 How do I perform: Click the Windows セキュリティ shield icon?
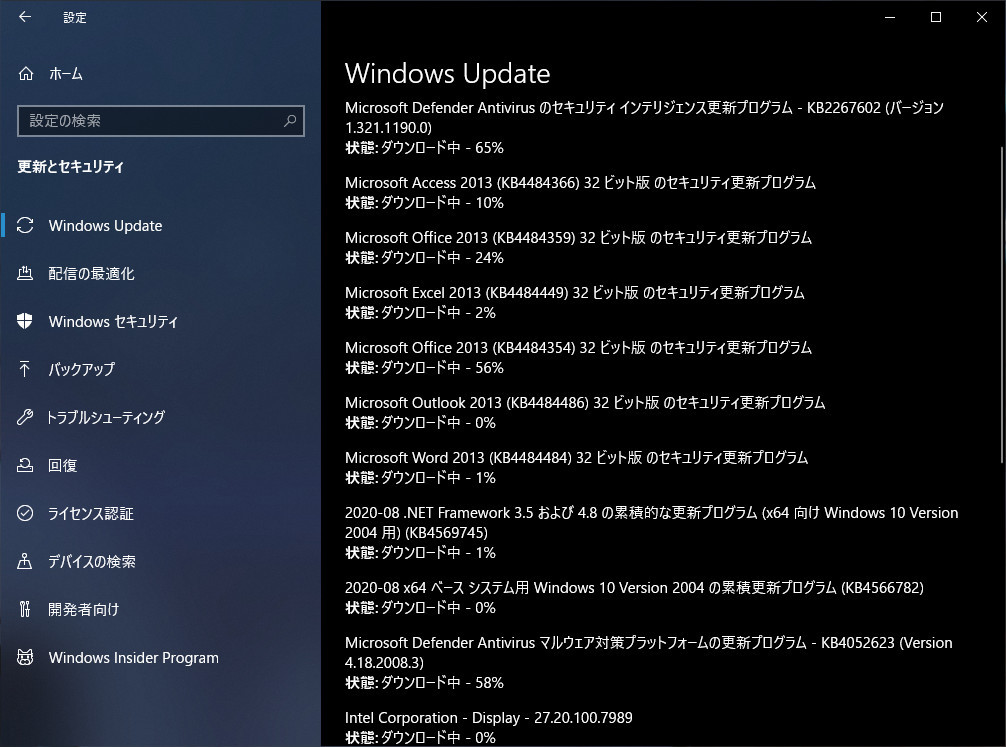coord(25,321)
